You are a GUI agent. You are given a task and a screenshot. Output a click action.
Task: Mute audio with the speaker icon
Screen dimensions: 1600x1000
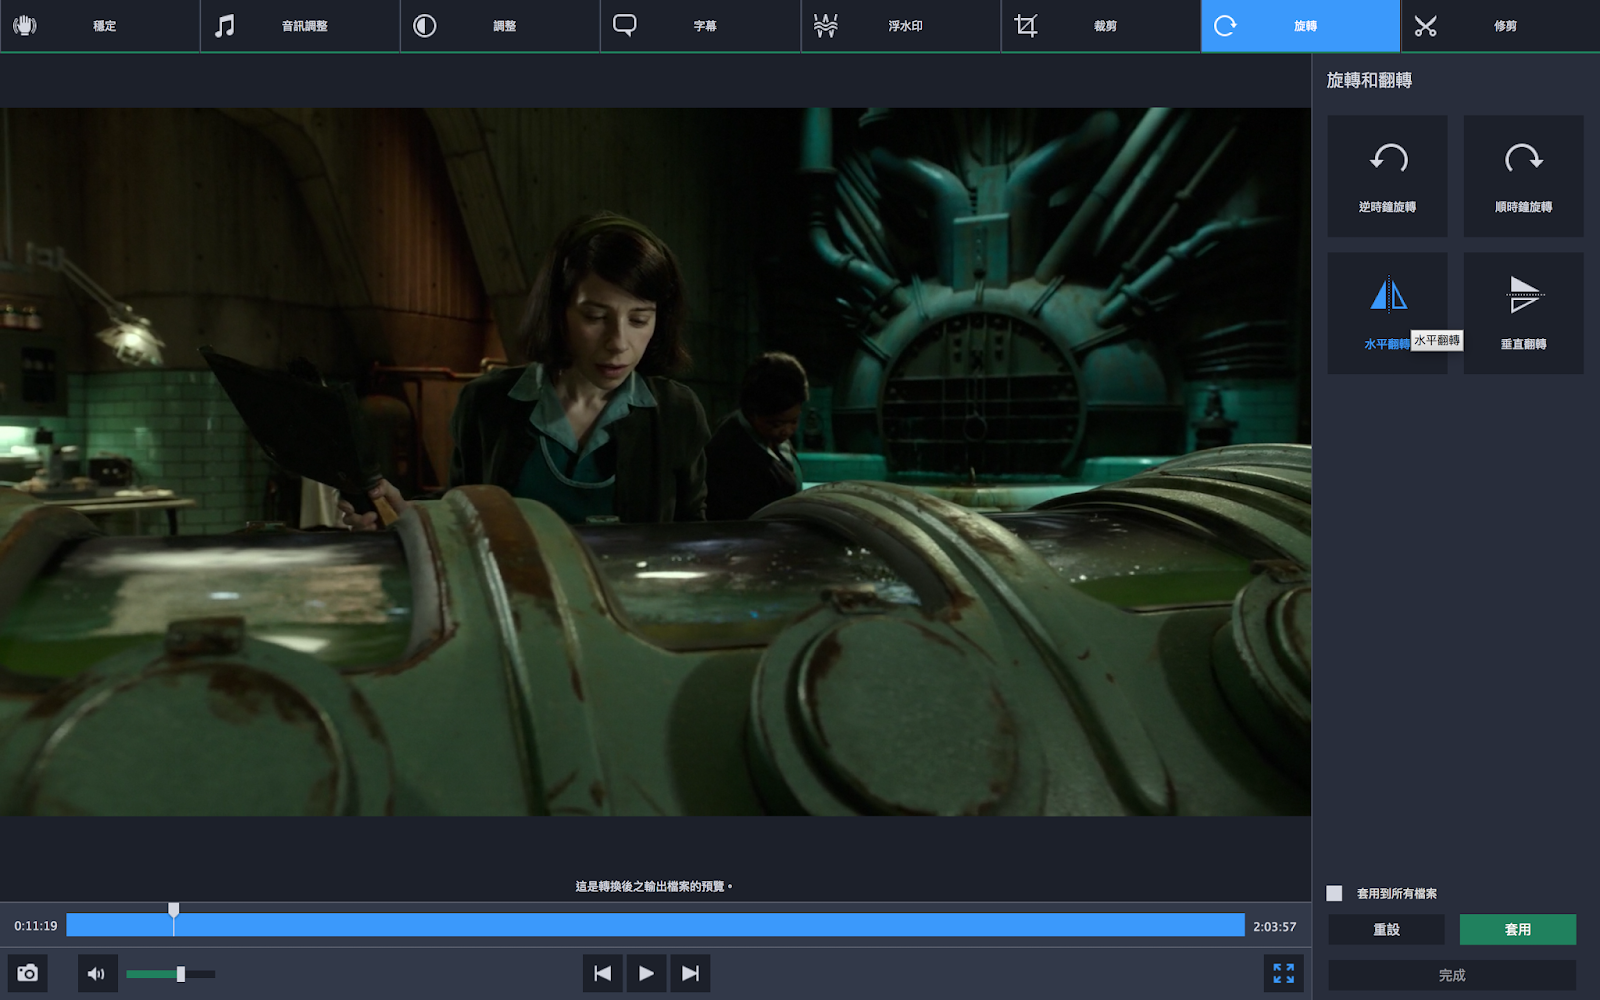click(x=97, y=973)
